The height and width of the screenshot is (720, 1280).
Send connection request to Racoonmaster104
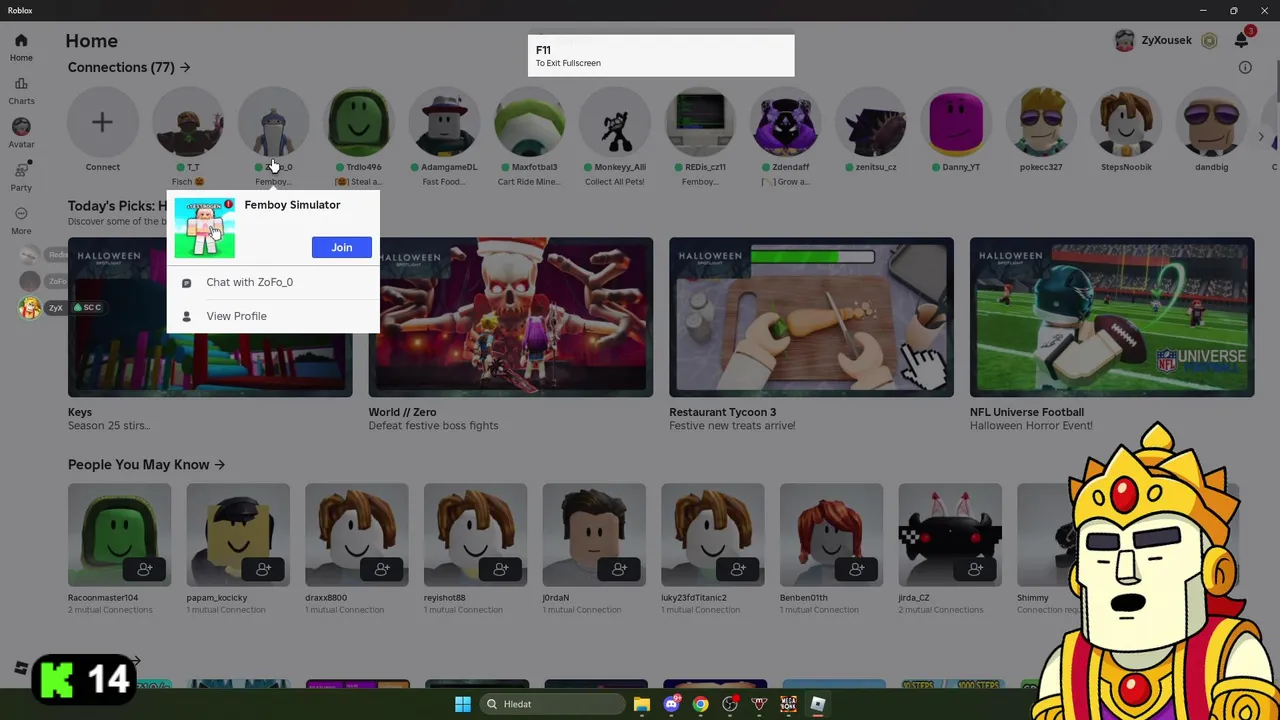(x=145, y=569)
